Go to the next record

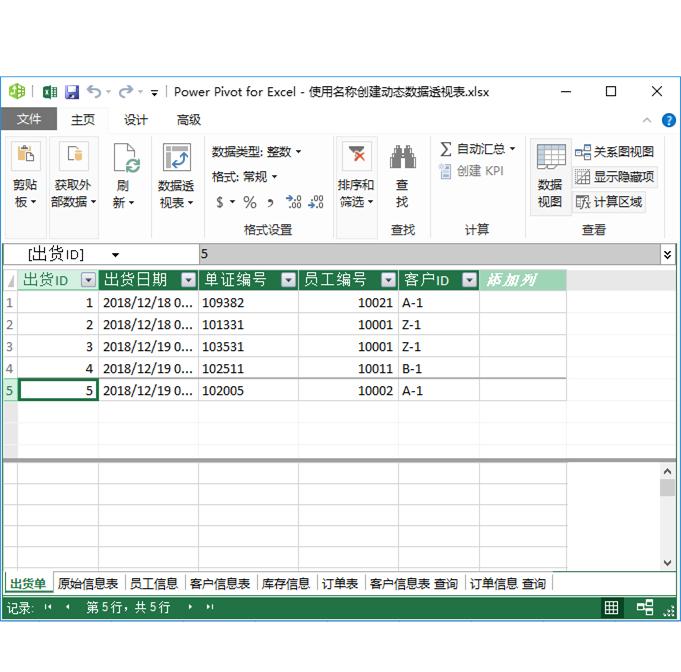pyautogui.click(x=190, y=607)
